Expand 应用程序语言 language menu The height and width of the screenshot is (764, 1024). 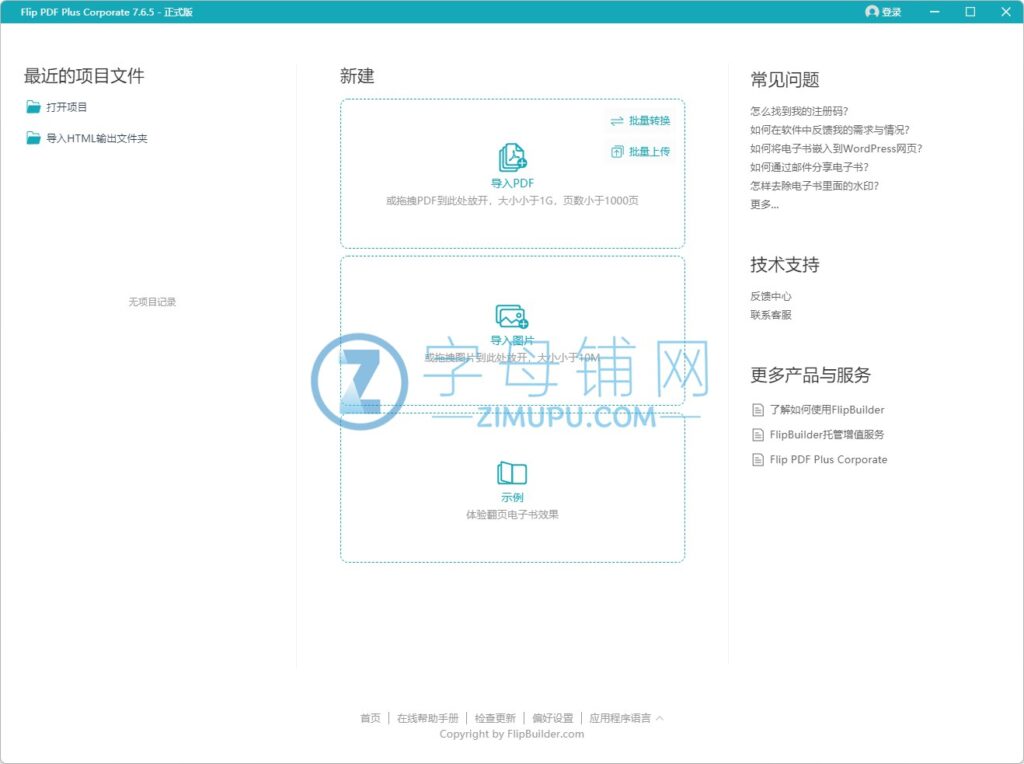point(620,718)
